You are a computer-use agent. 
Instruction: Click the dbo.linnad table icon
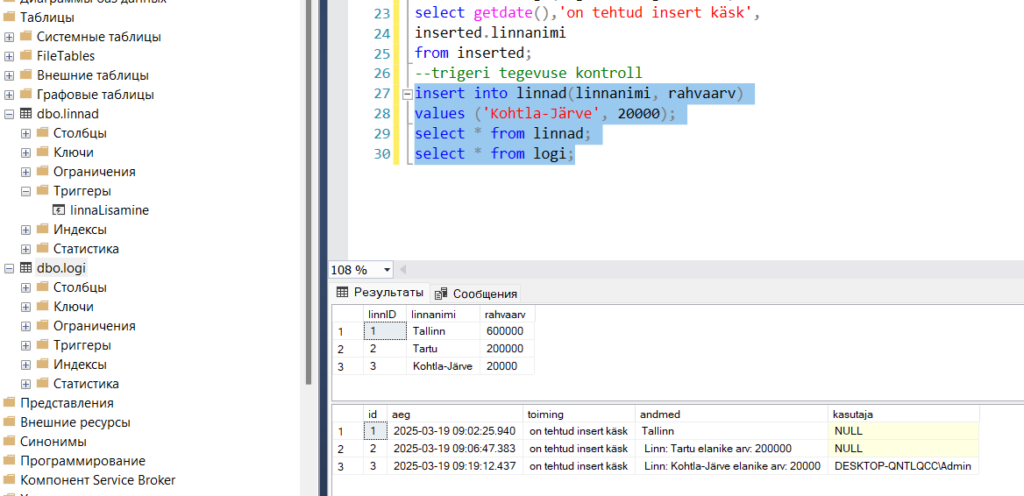25,114
